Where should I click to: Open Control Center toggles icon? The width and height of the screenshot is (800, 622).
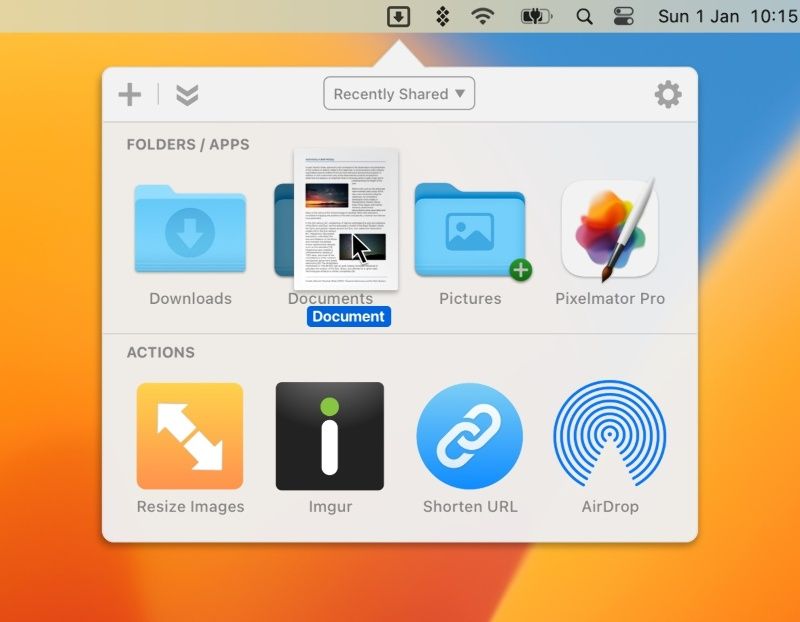(623, 16)
